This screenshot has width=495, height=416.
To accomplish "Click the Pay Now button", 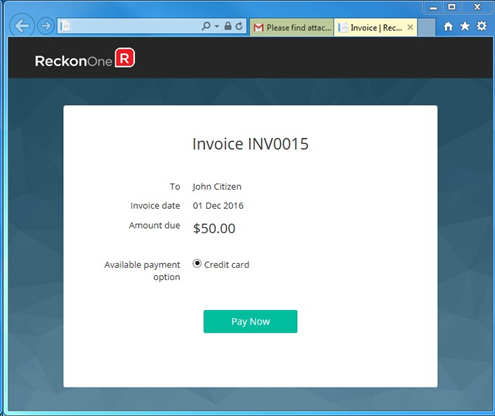I will pos(250,321).
